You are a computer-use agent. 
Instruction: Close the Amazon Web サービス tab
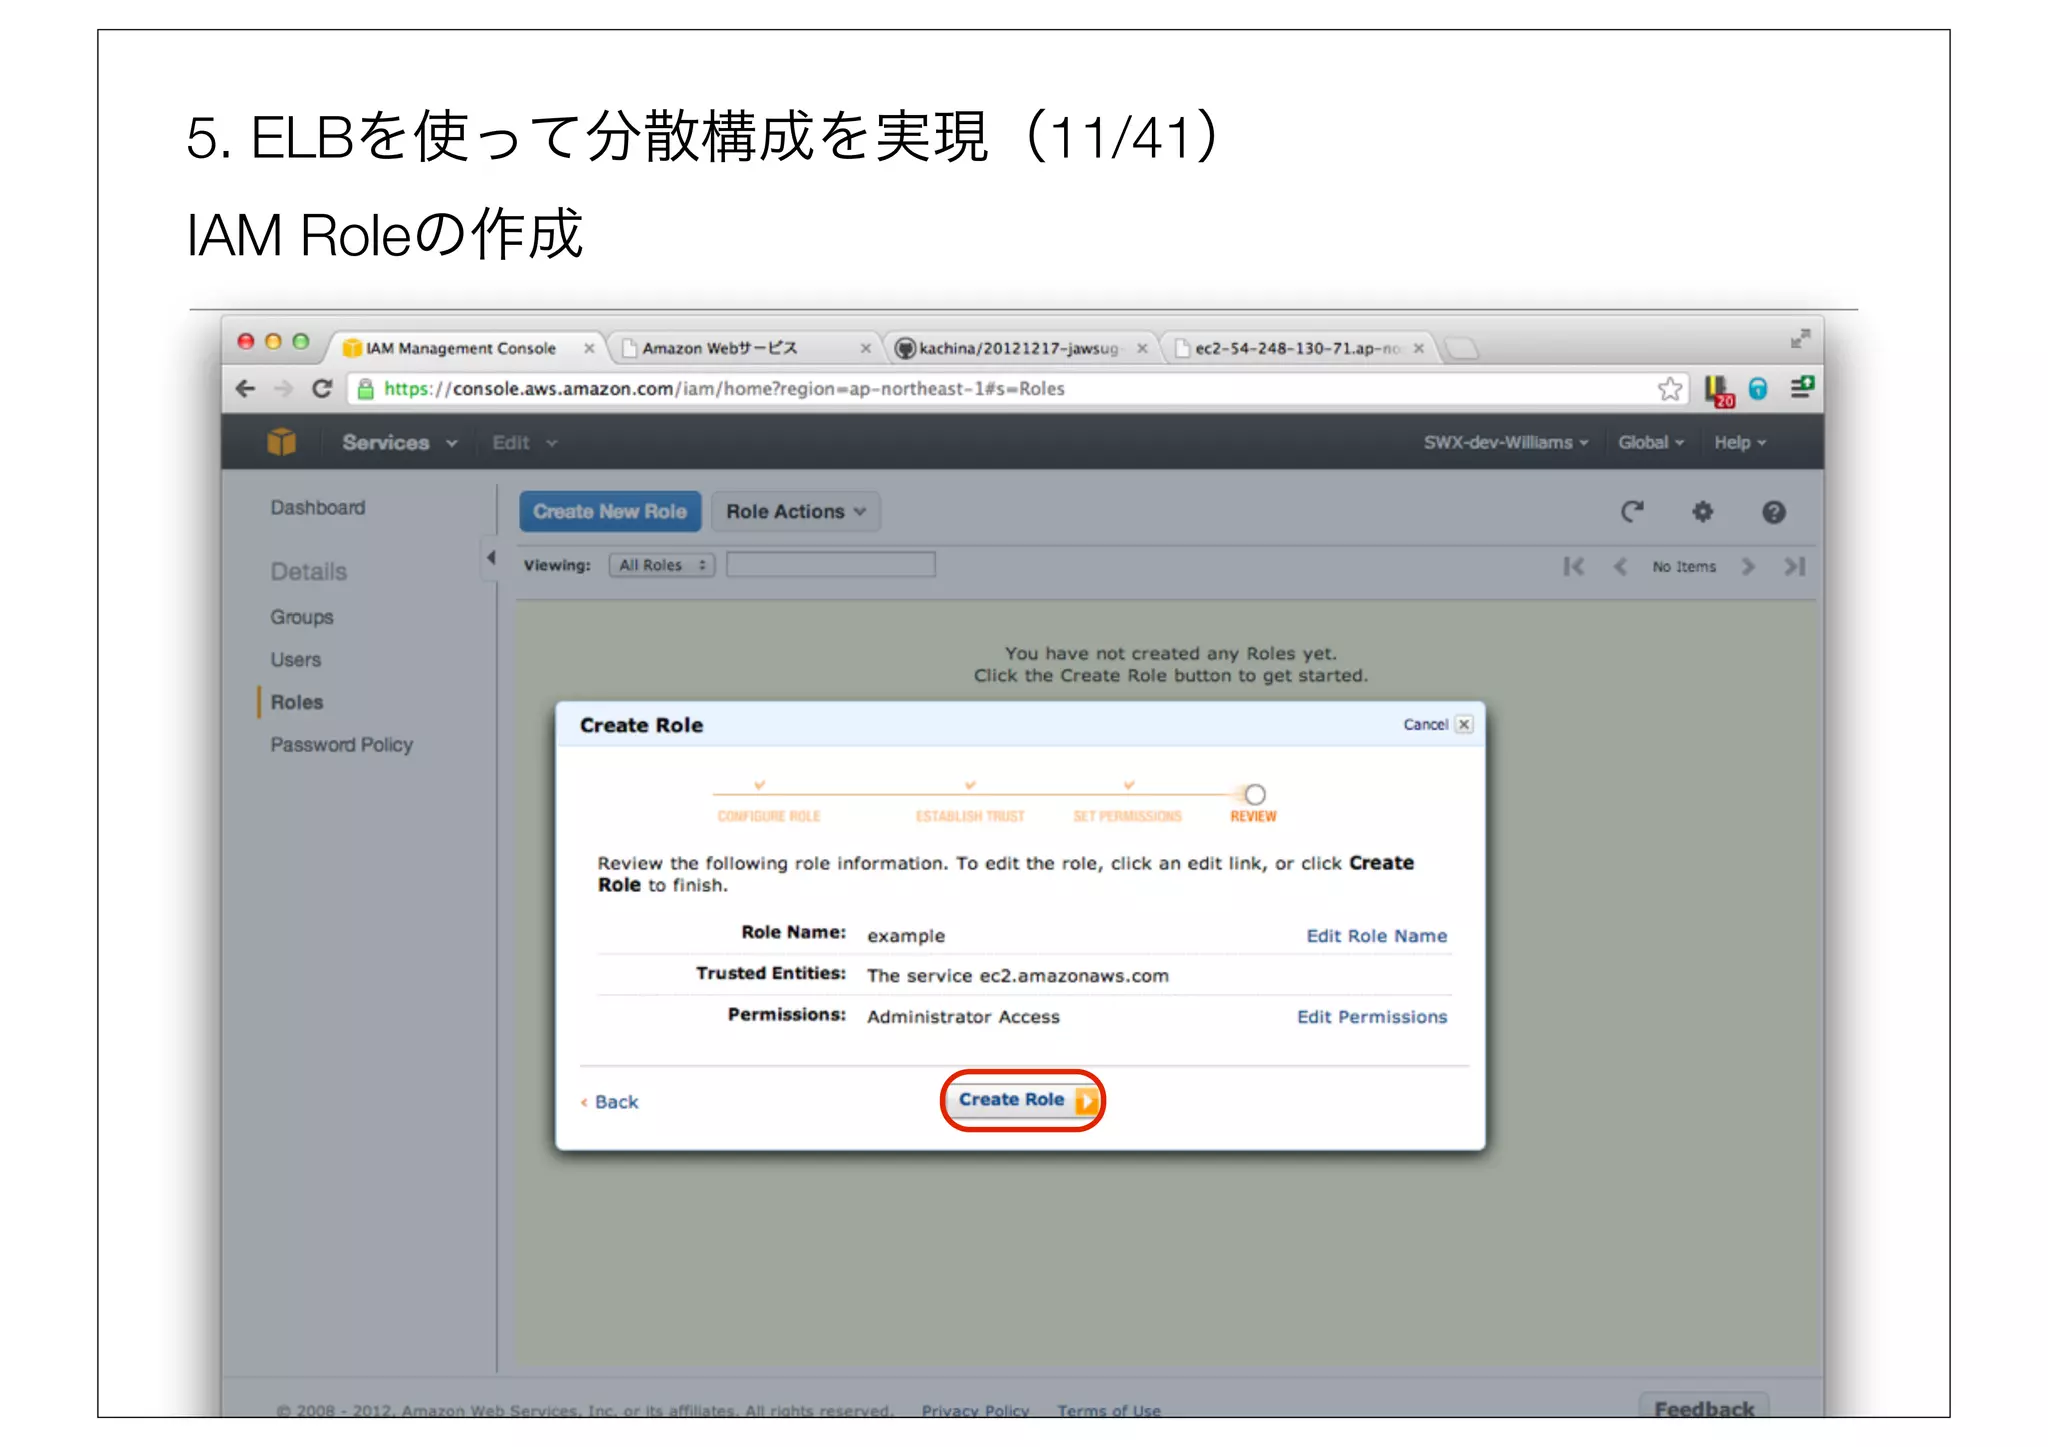coord(866,348)
